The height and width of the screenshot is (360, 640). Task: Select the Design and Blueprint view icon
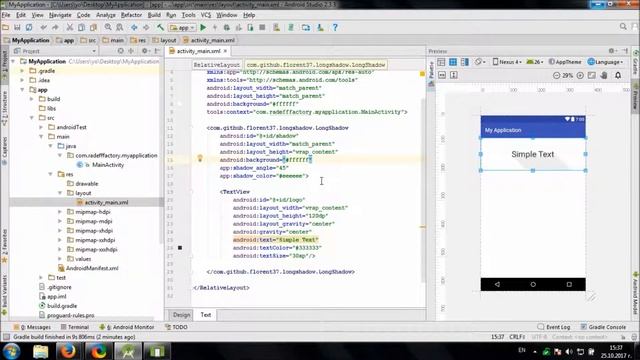[464, 62]
